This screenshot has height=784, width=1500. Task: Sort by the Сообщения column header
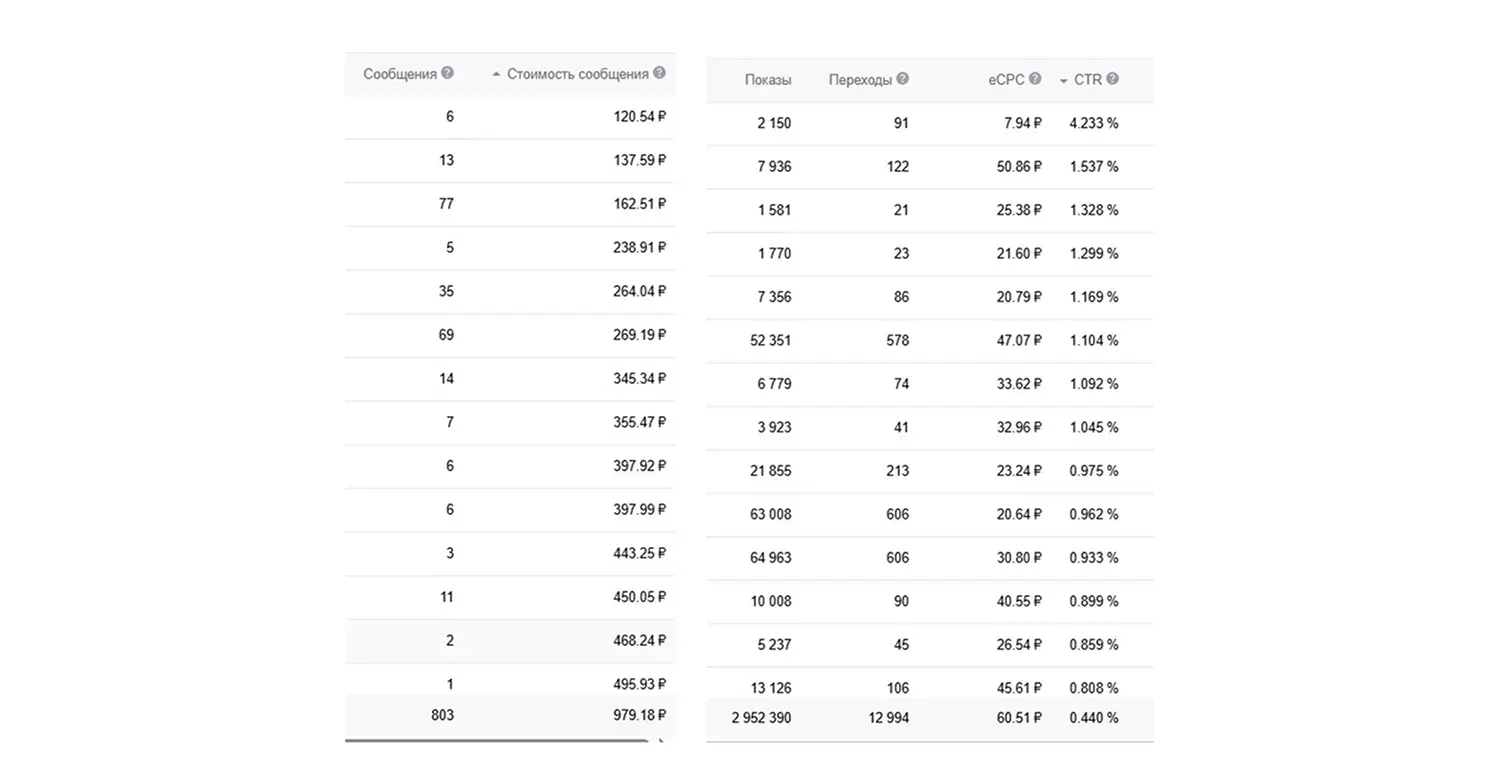coord(400,74)
